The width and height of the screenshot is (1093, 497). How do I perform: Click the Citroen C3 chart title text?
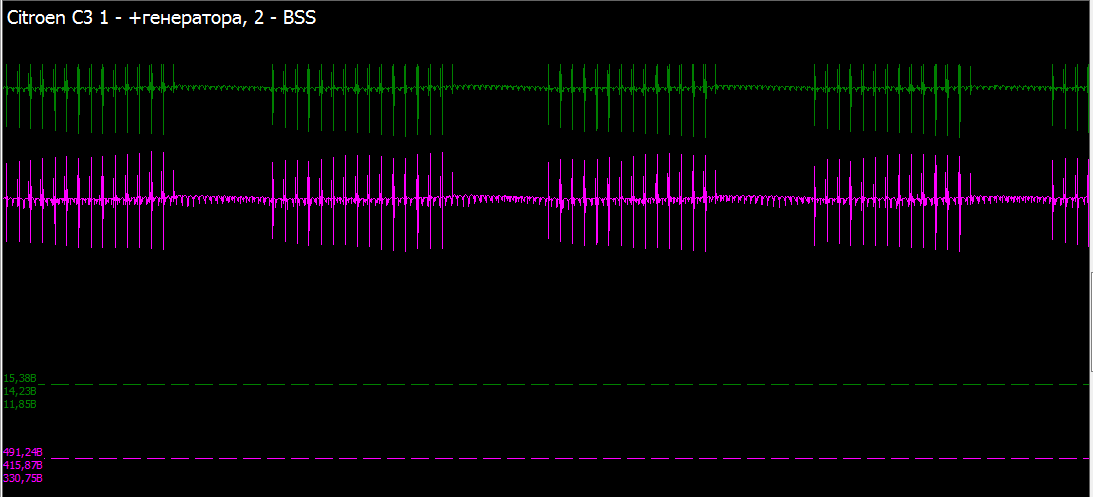pyautogui.click(x=161, y=18)
